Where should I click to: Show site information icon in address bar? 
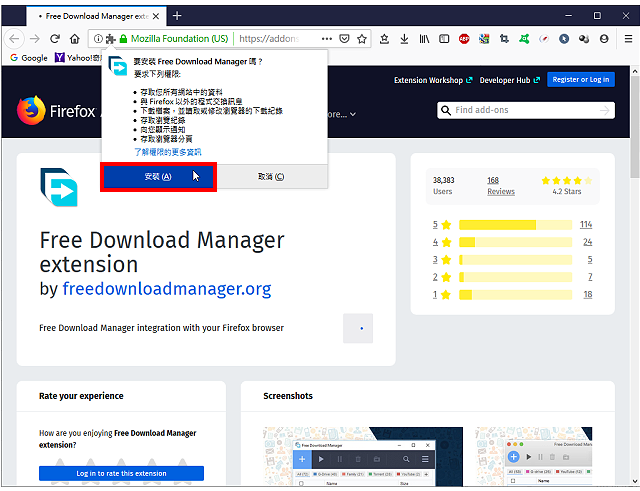(98, 39)
